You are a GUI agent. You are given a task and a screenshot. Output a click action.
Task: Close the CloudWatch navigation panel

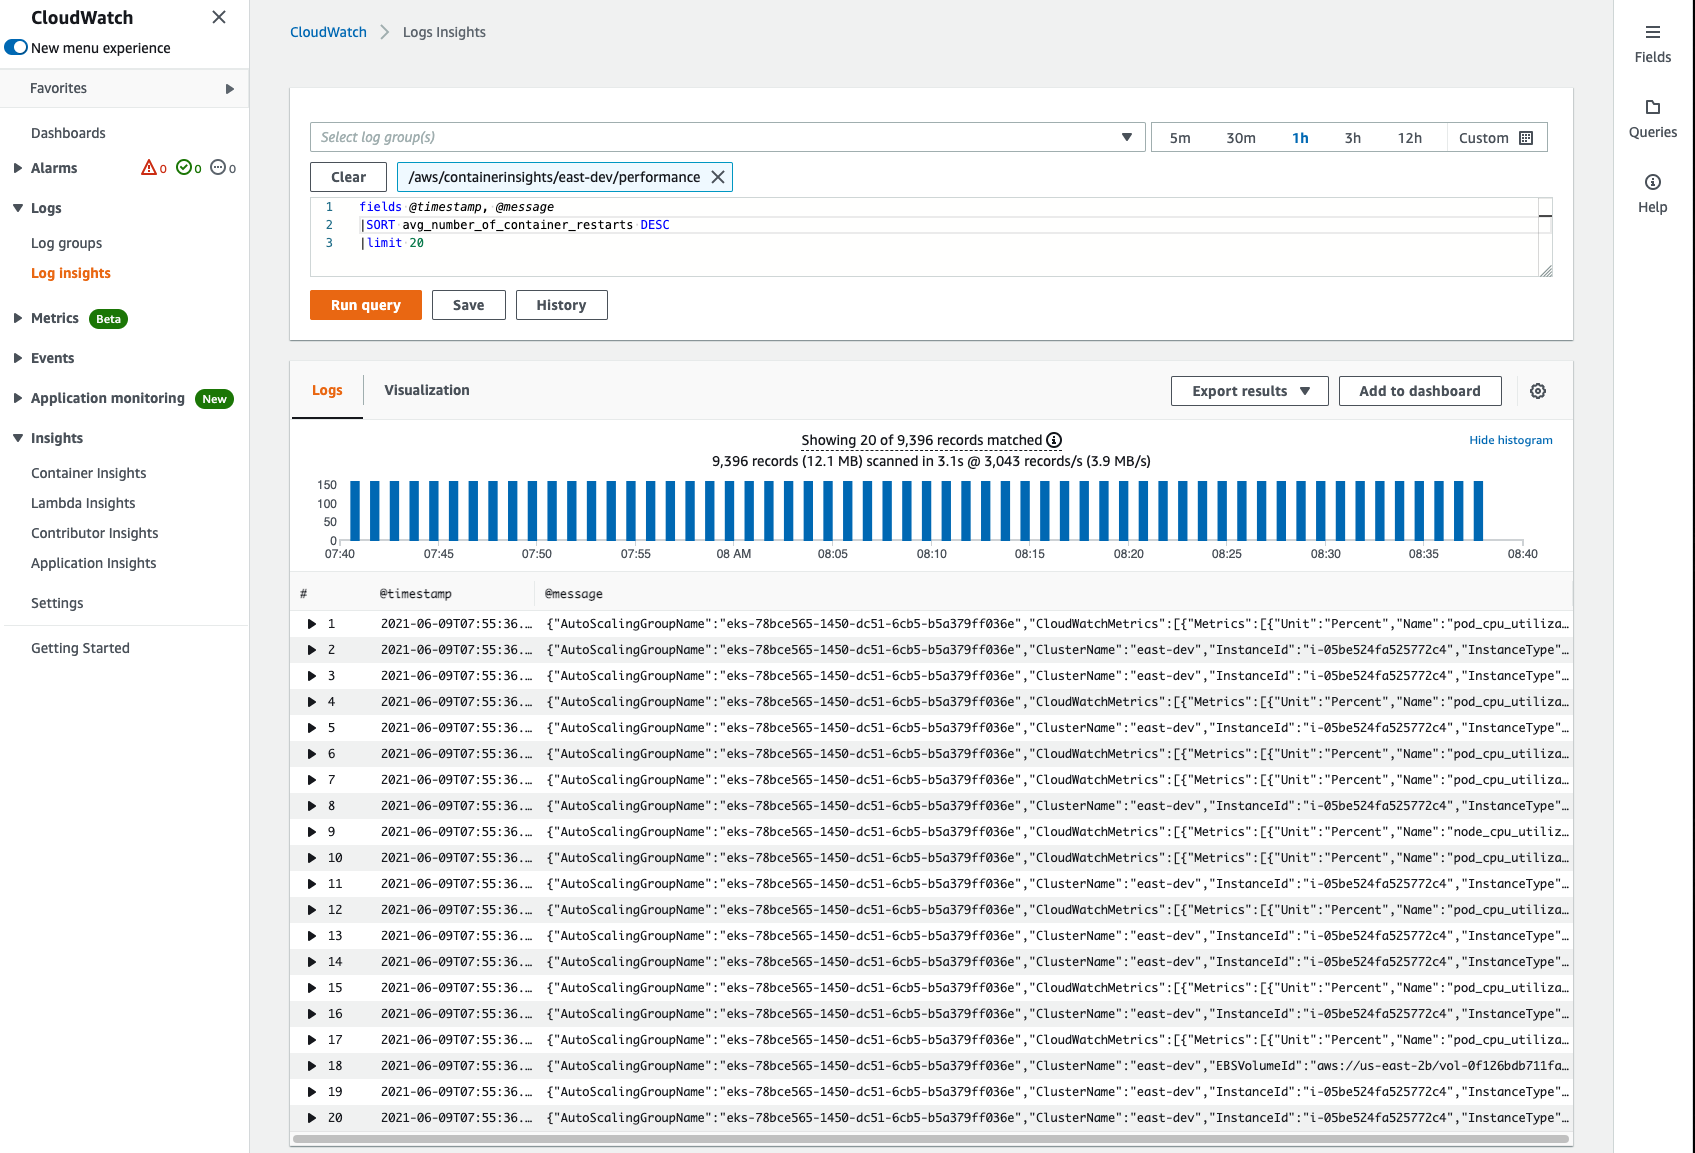tap(219, 17)
